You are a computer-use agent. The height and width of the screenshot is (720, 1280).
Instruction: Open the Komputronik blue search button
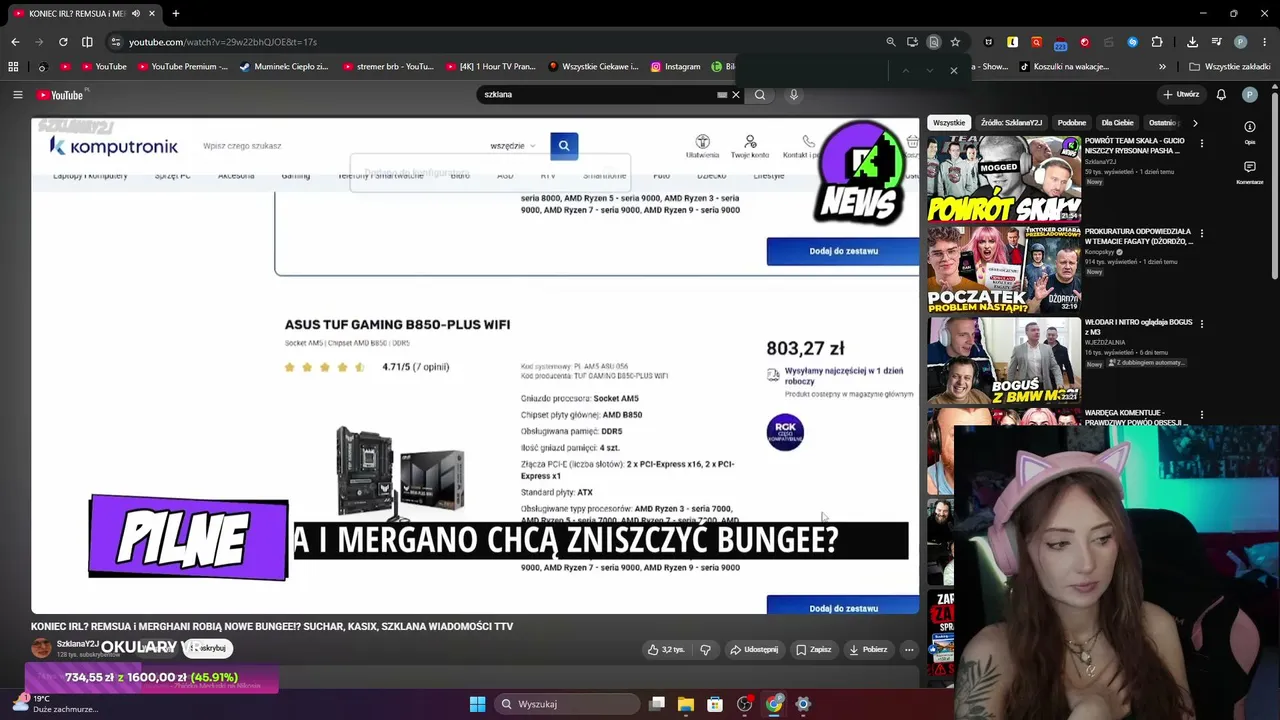tap(564, 146)
